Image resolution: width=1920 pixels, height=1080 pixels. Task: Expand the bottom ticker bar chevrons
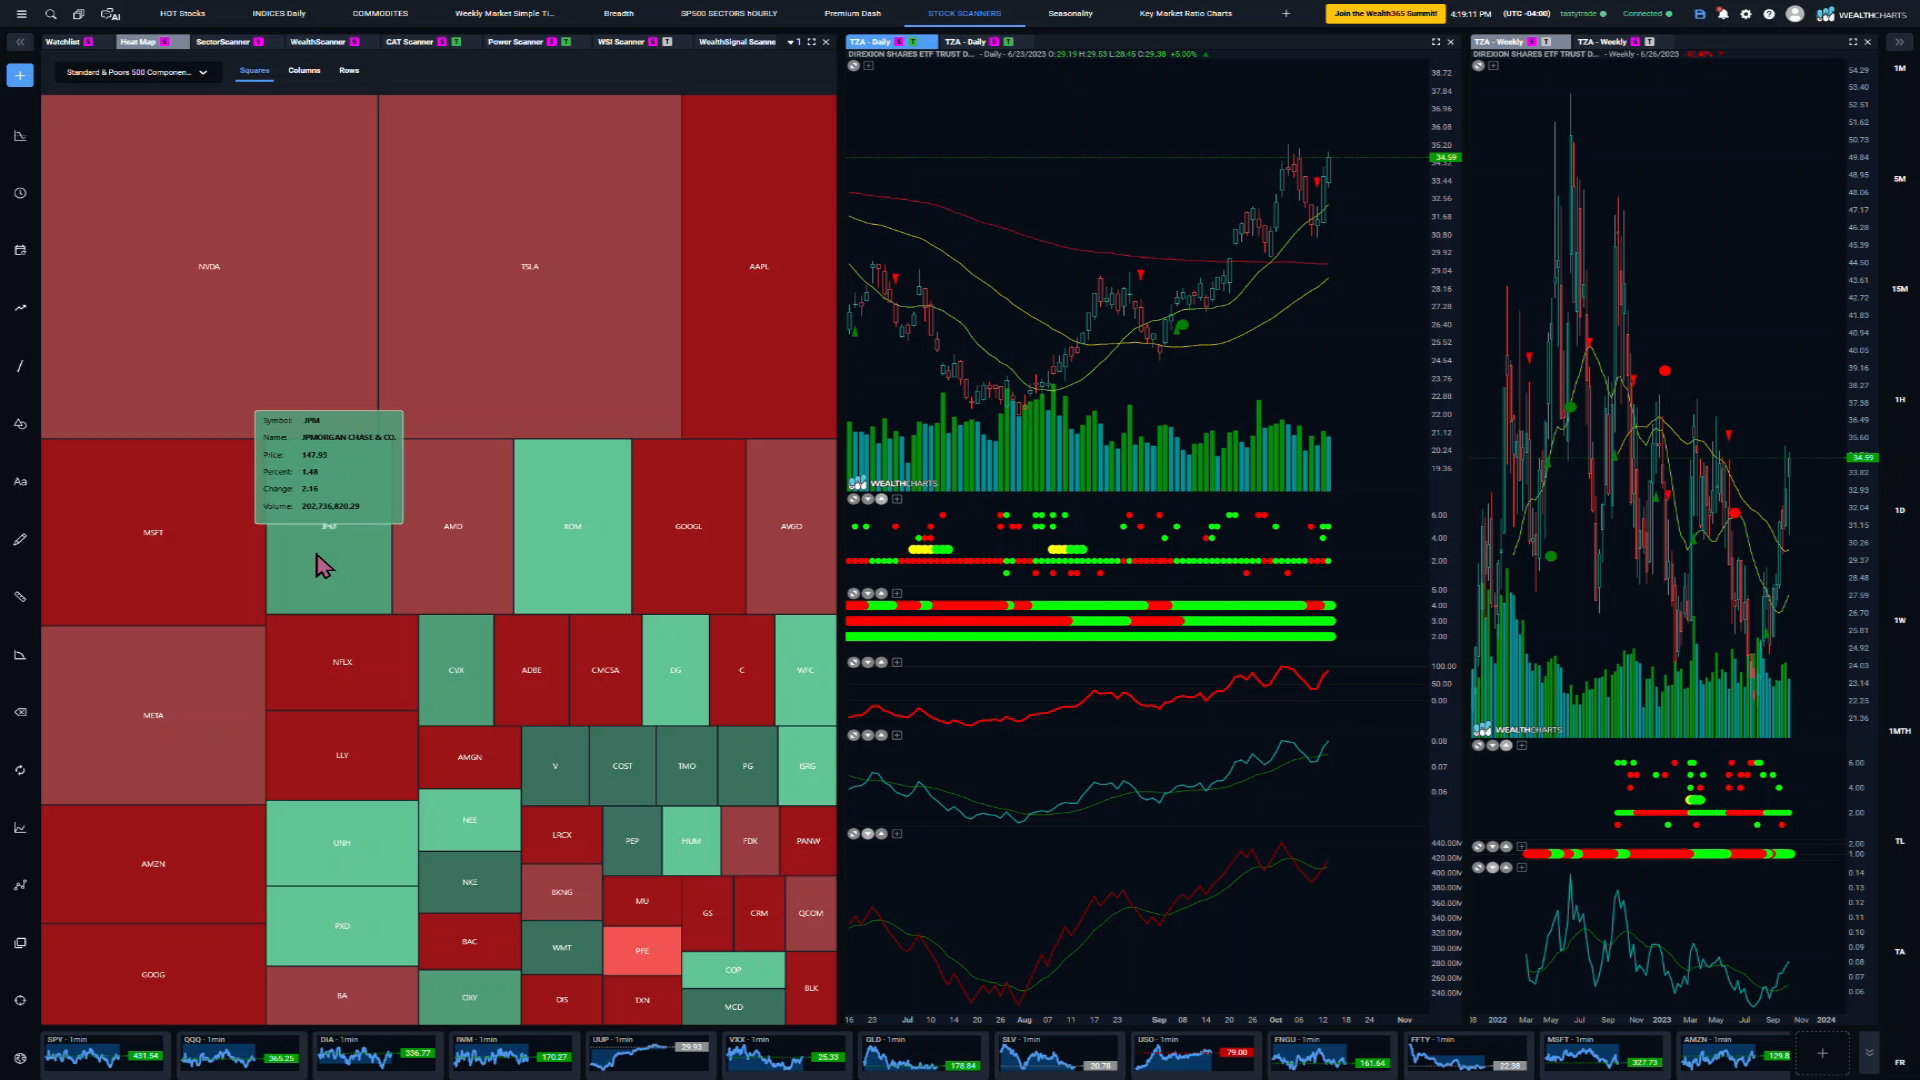click(1869, 1053)
